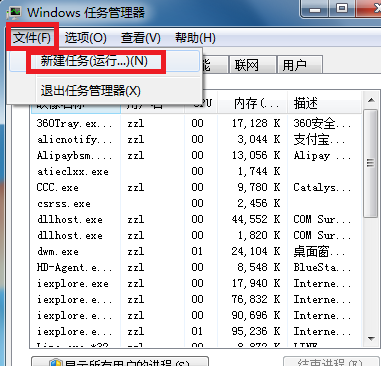Select iexplore.e... using 76,832 K

click(x=196, y=299)
